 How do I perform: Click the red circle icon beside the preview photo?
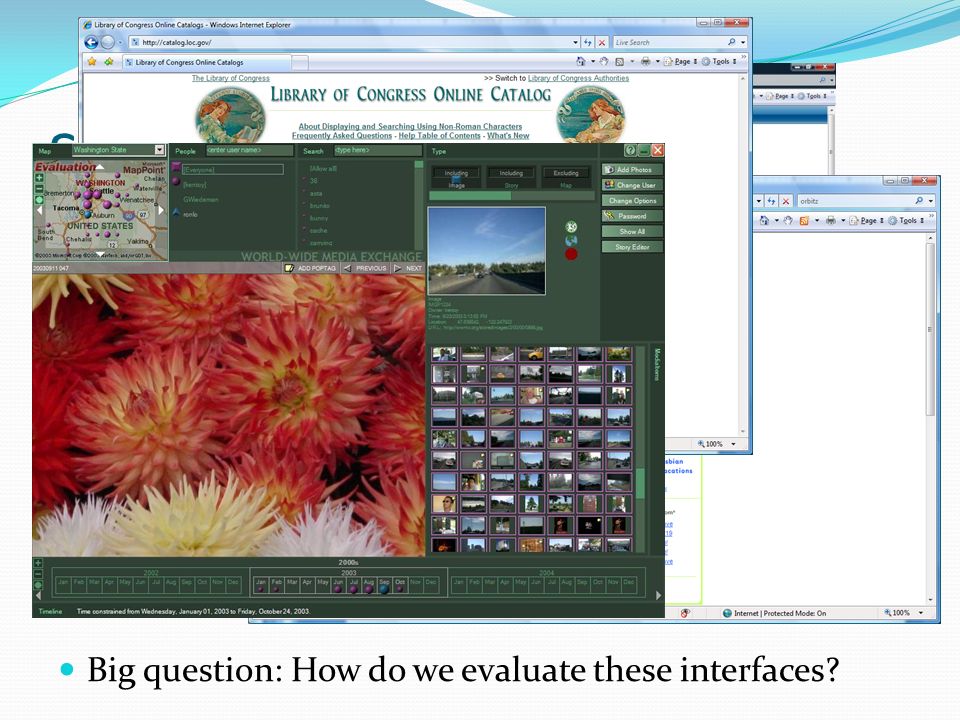coord(571,253)
